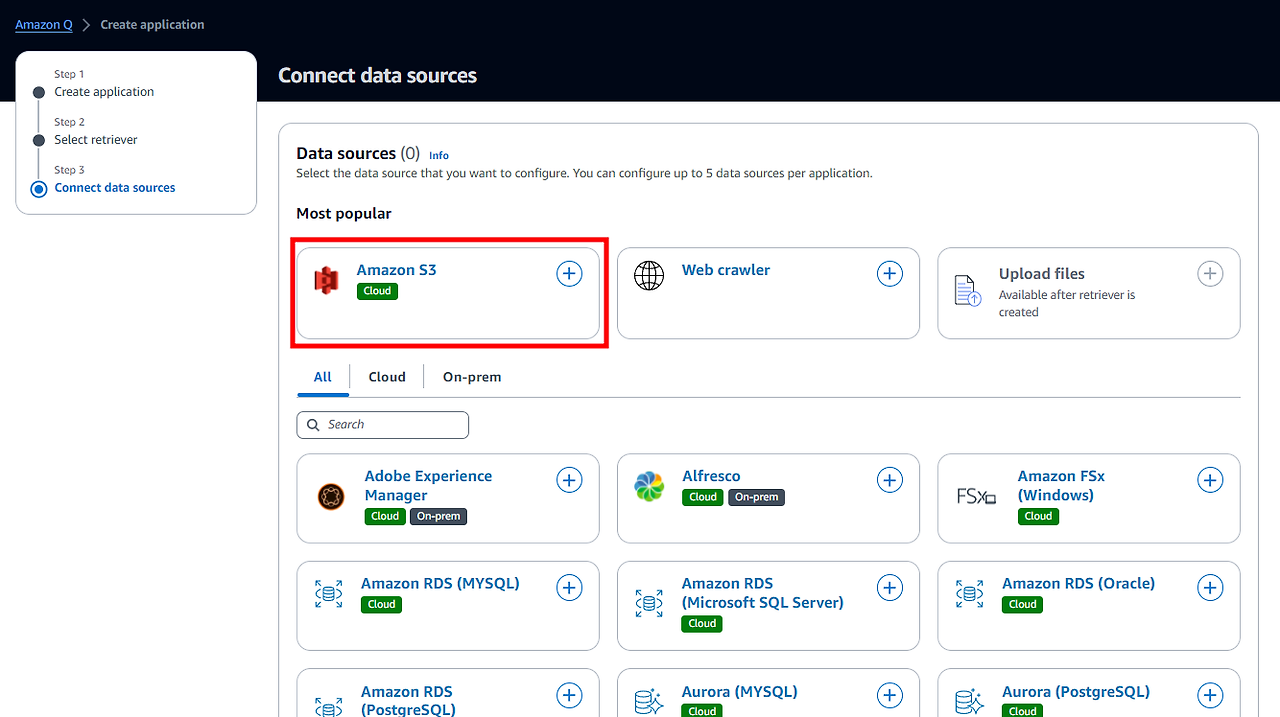Open the Alfresco title link

click(711, 476)
